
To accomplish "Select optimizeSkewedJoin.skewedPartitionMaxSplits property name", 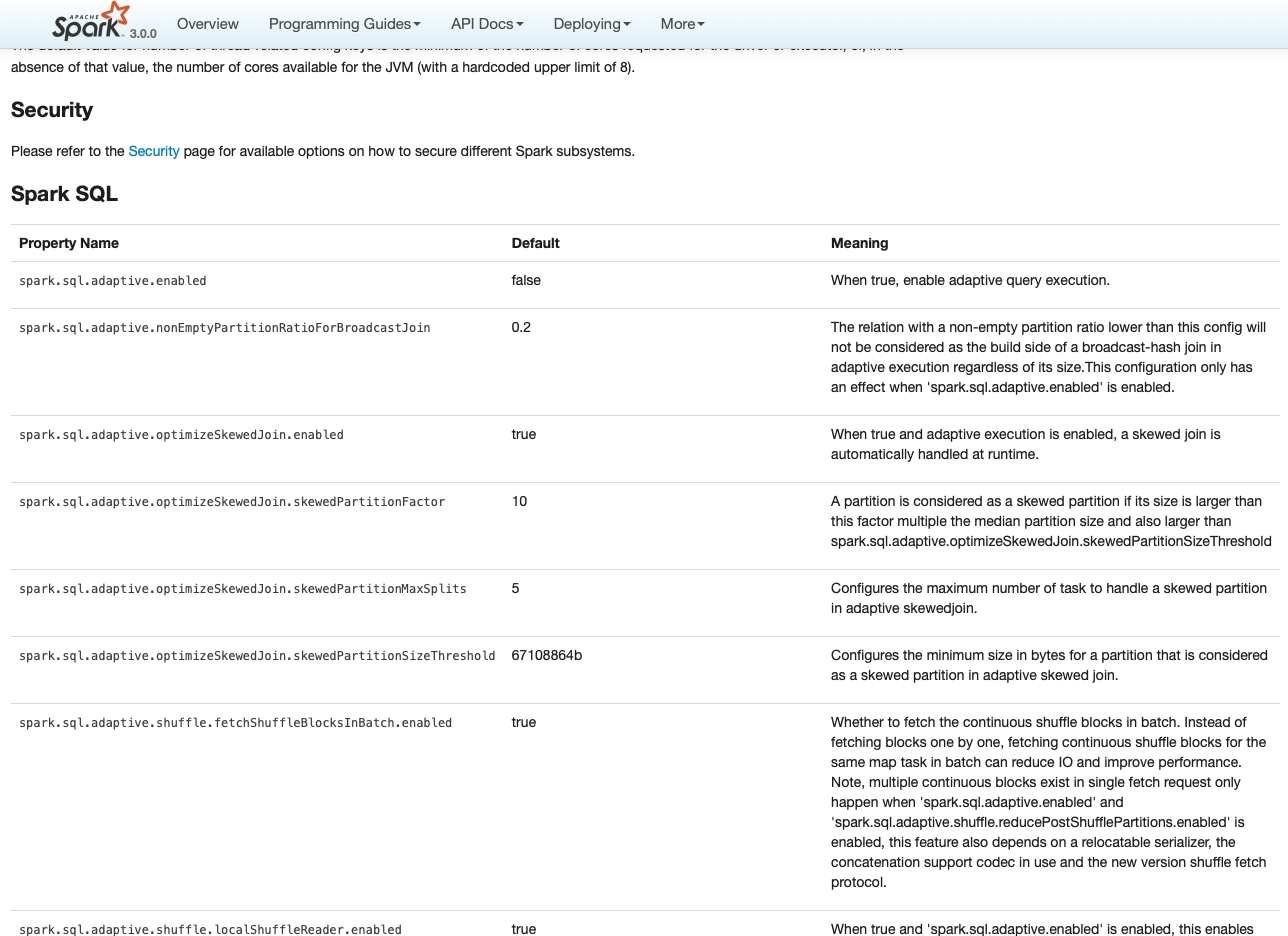I will [x=243, y=589].
